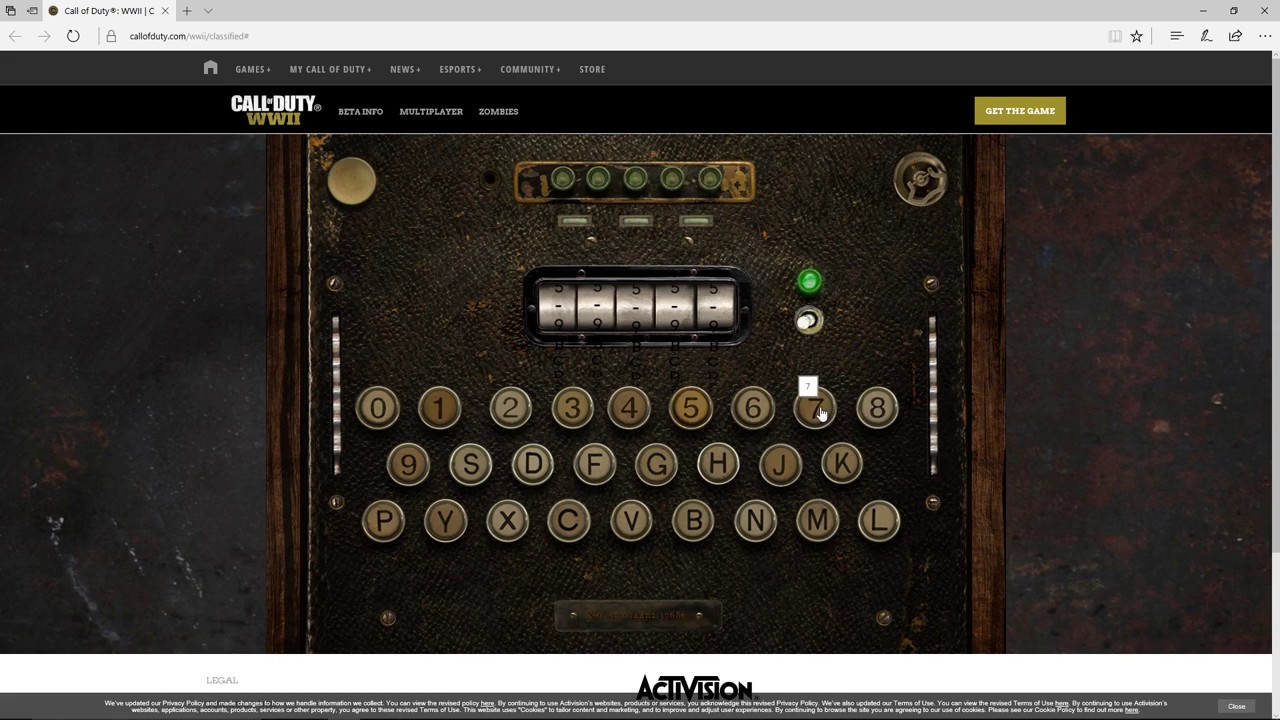Click the share icon in the browser toolbar

(x=1235, y=36)
